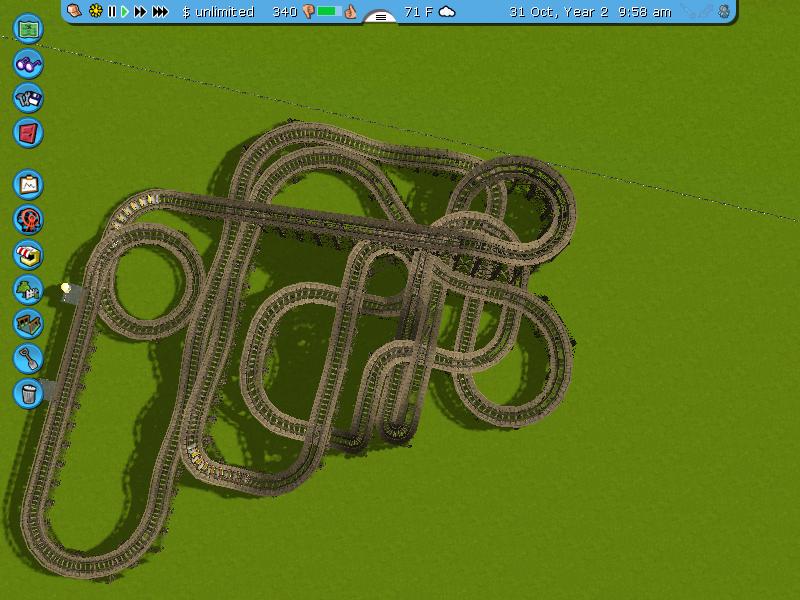Screen dimensions: 800x600
Task: Expand the top bar pull-down handle
Action: pos(380,17)
